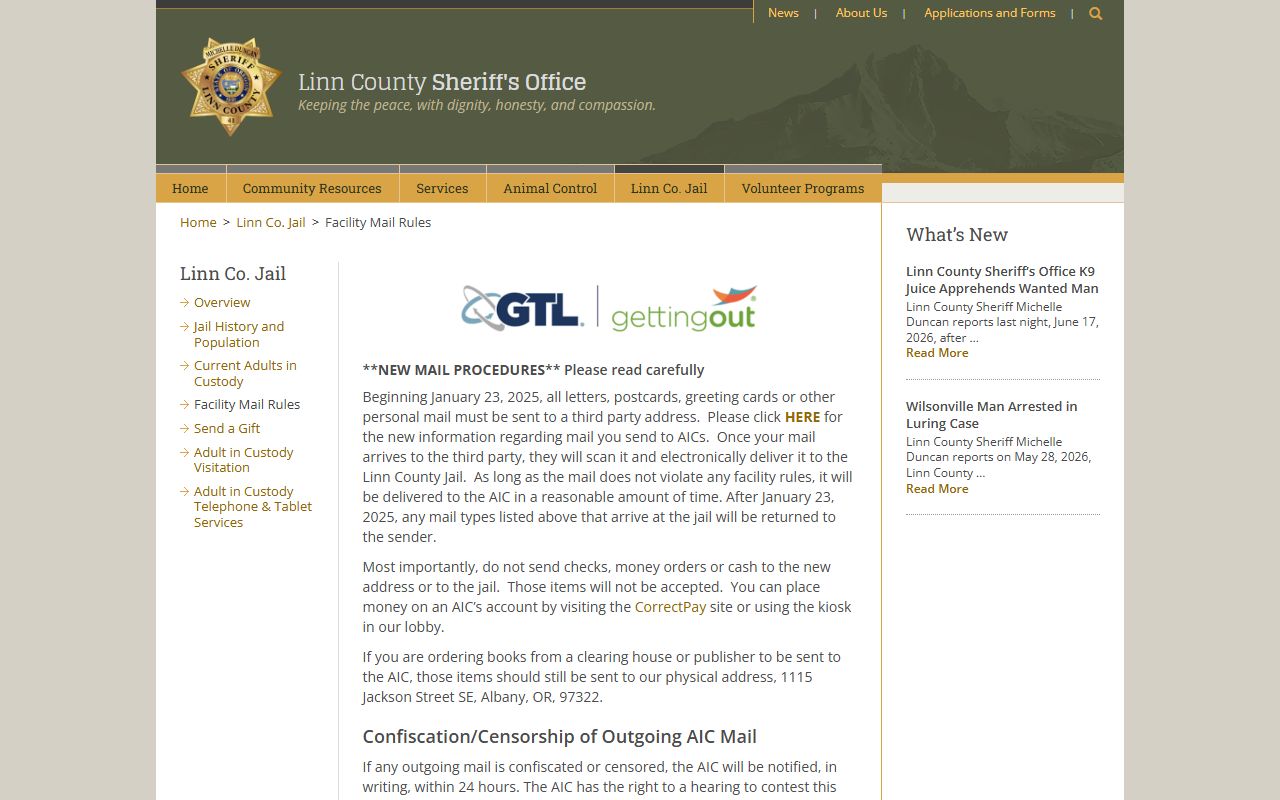1280x800 pixels.
Task: Click the Linn Co. Jail sidebar heading
Action: [x=233, y=274]
